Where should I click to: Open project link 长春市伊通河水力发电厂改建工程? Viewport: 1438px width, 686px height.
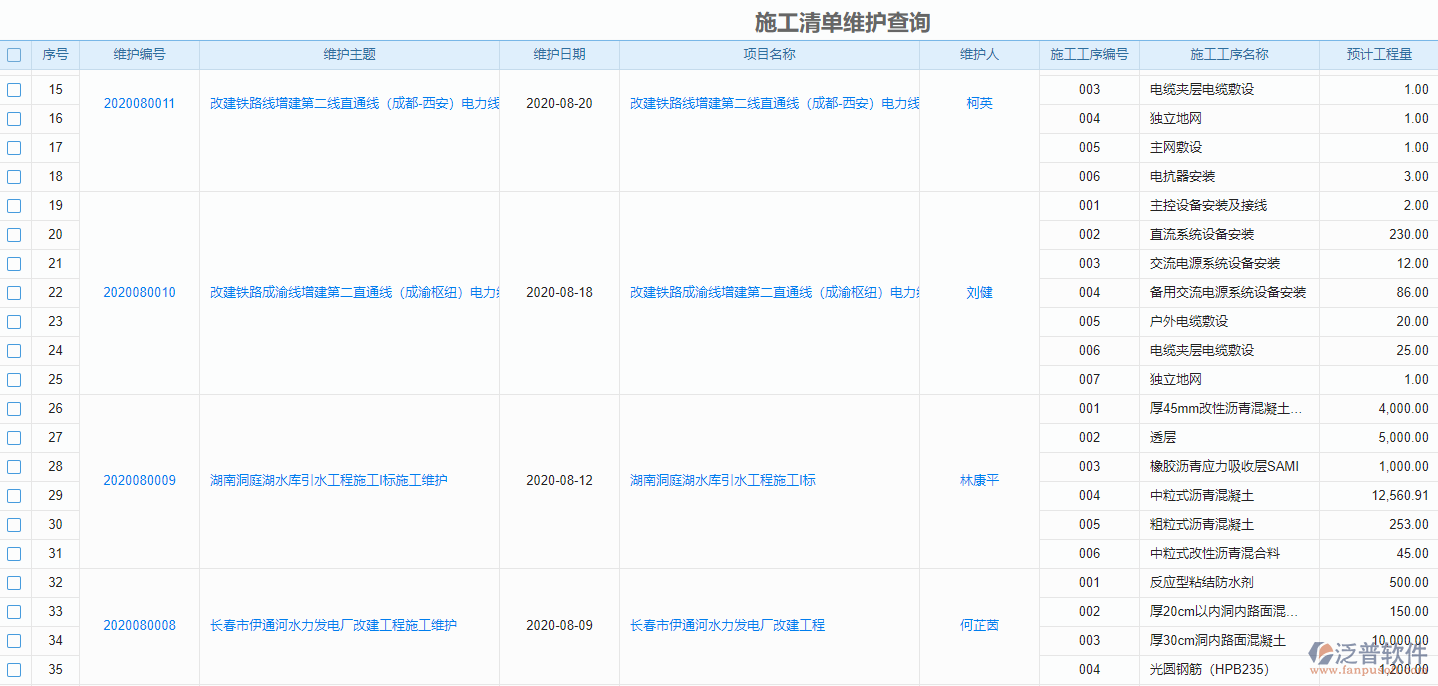click(x=727, y=625)
